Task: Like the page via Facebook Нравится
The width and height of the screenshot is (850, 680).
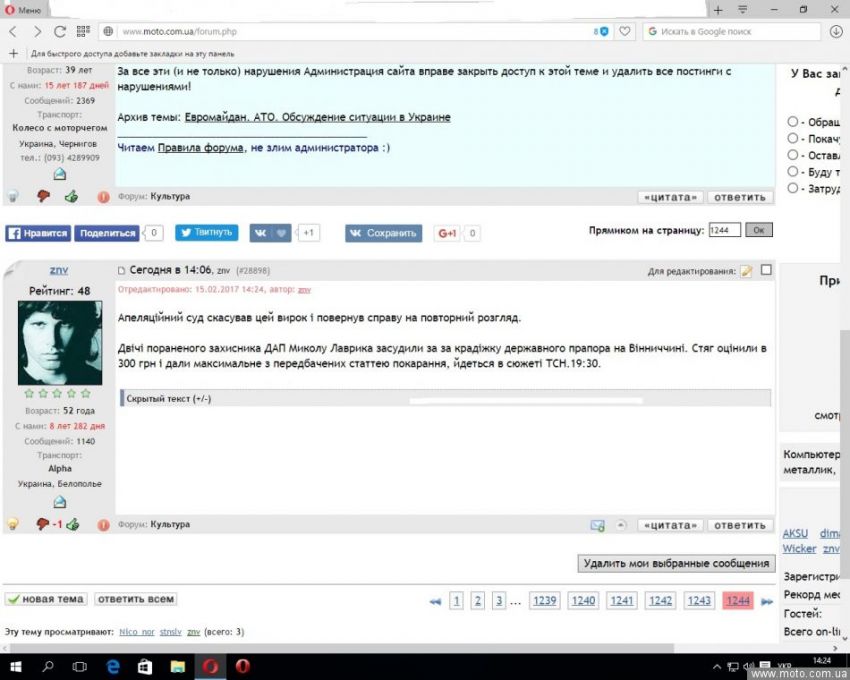Action: (38, 233)
